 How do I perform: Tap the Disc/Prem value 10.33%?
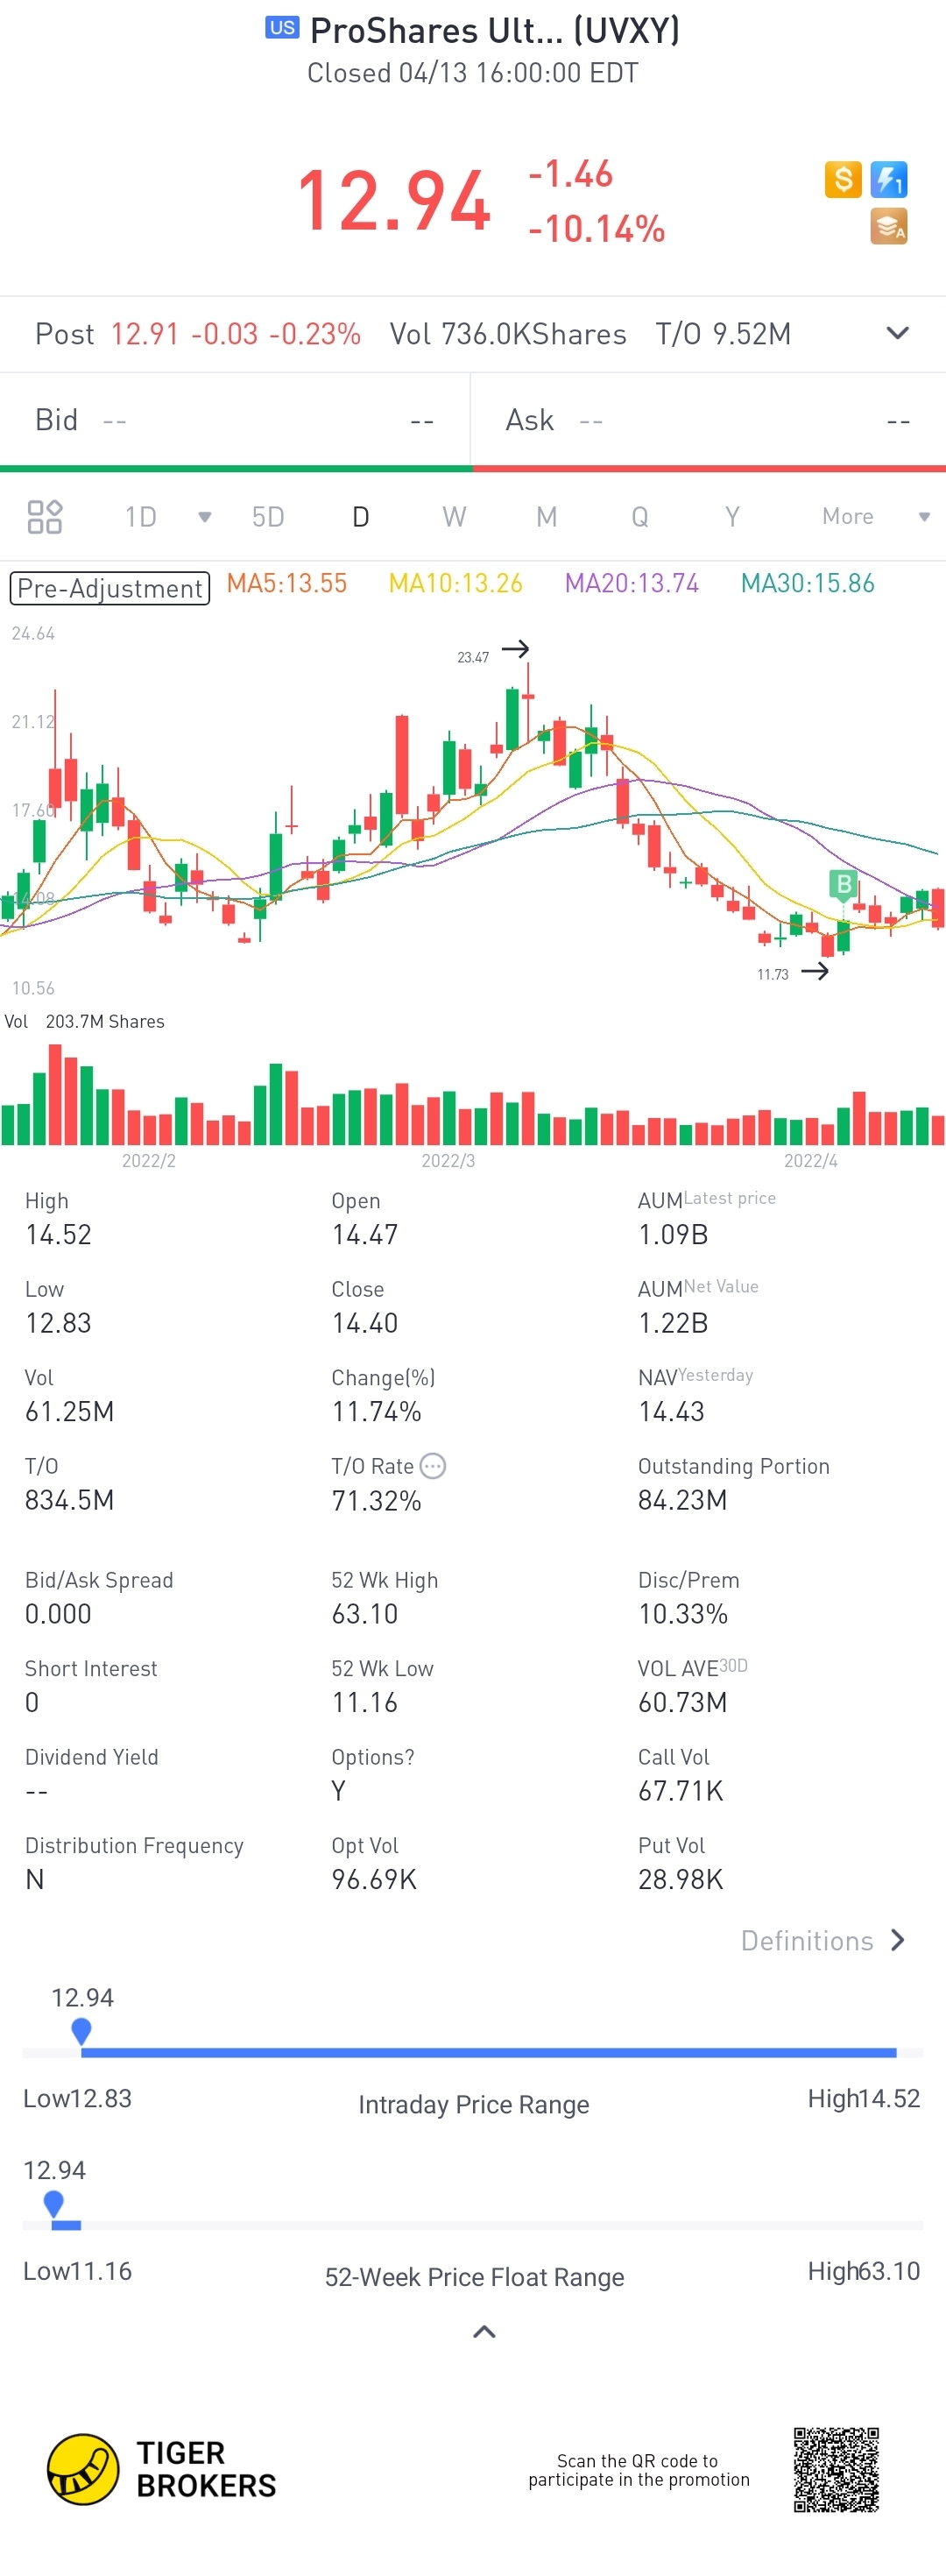683,1614
